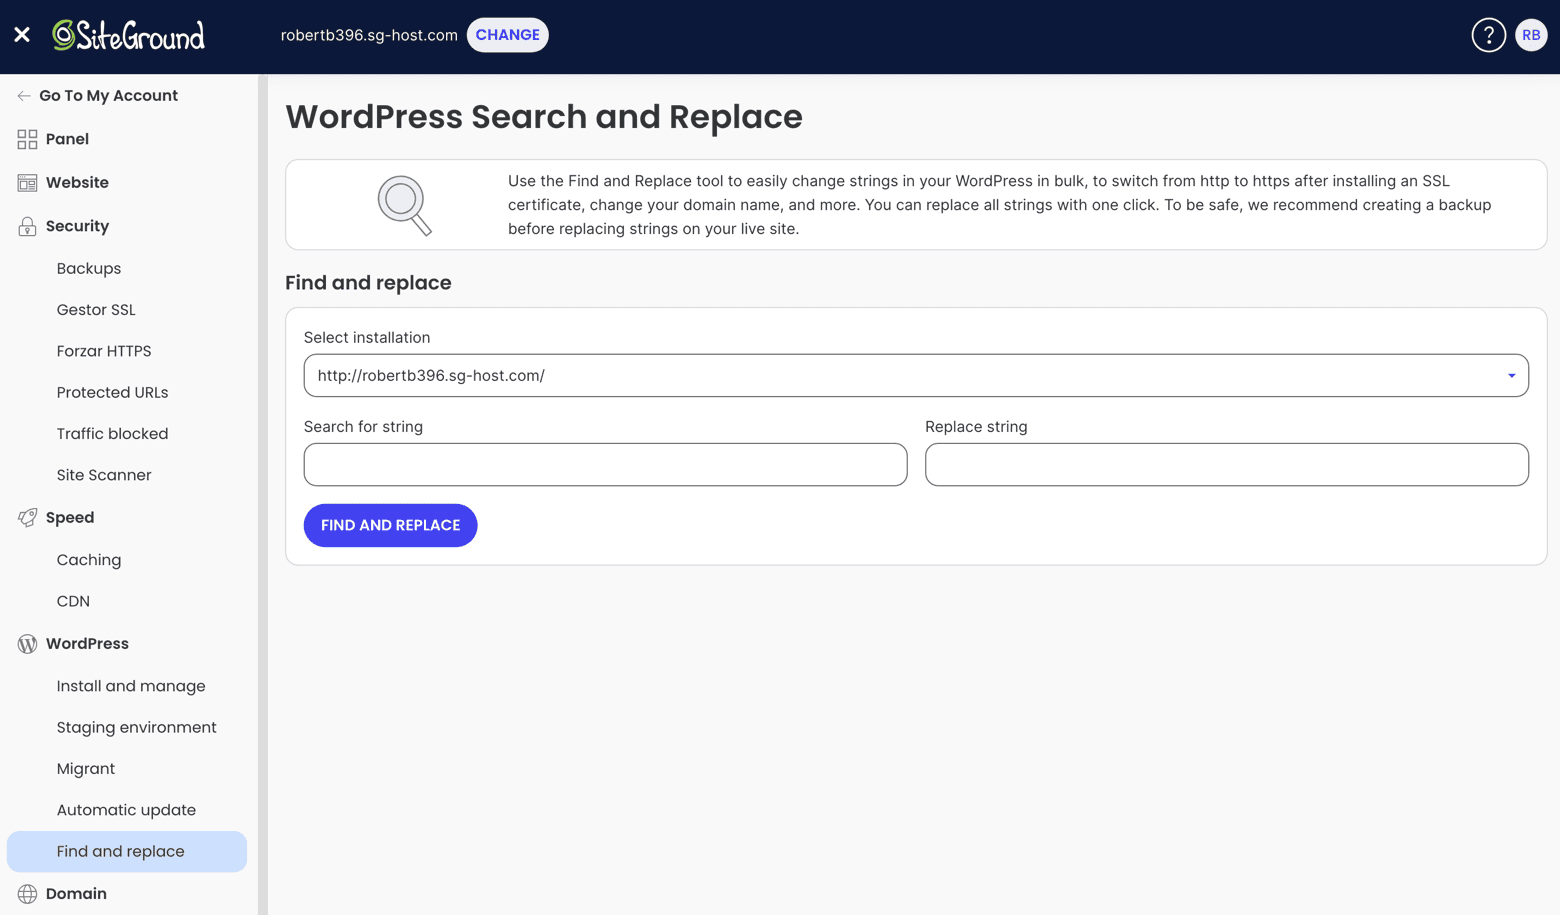Focus the Search for string field
This screenshot has height=915, width=1560.
coord(605,465)
